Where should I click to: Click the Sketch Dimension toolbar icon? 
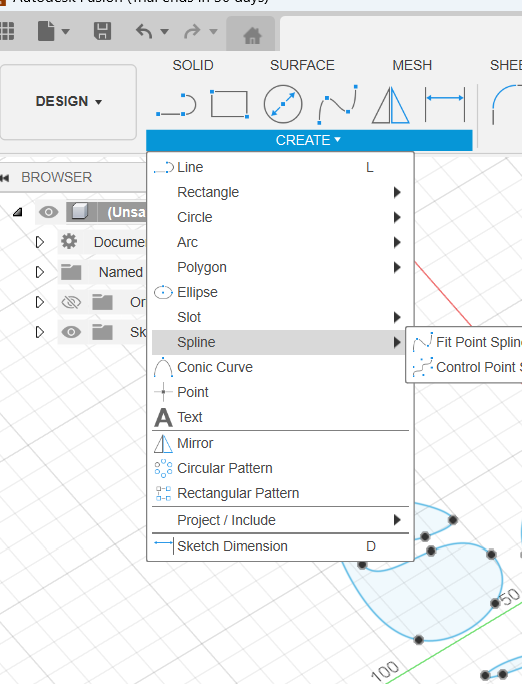pos(445,104)
